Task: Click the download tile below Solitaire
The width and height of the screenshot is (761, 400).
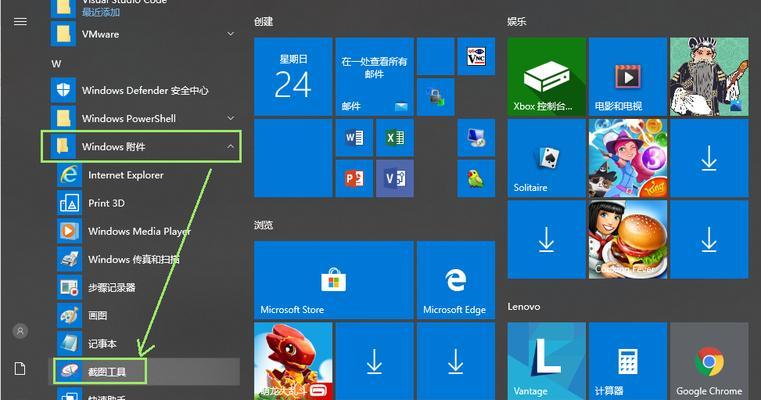Action: [x=546, y=239]
